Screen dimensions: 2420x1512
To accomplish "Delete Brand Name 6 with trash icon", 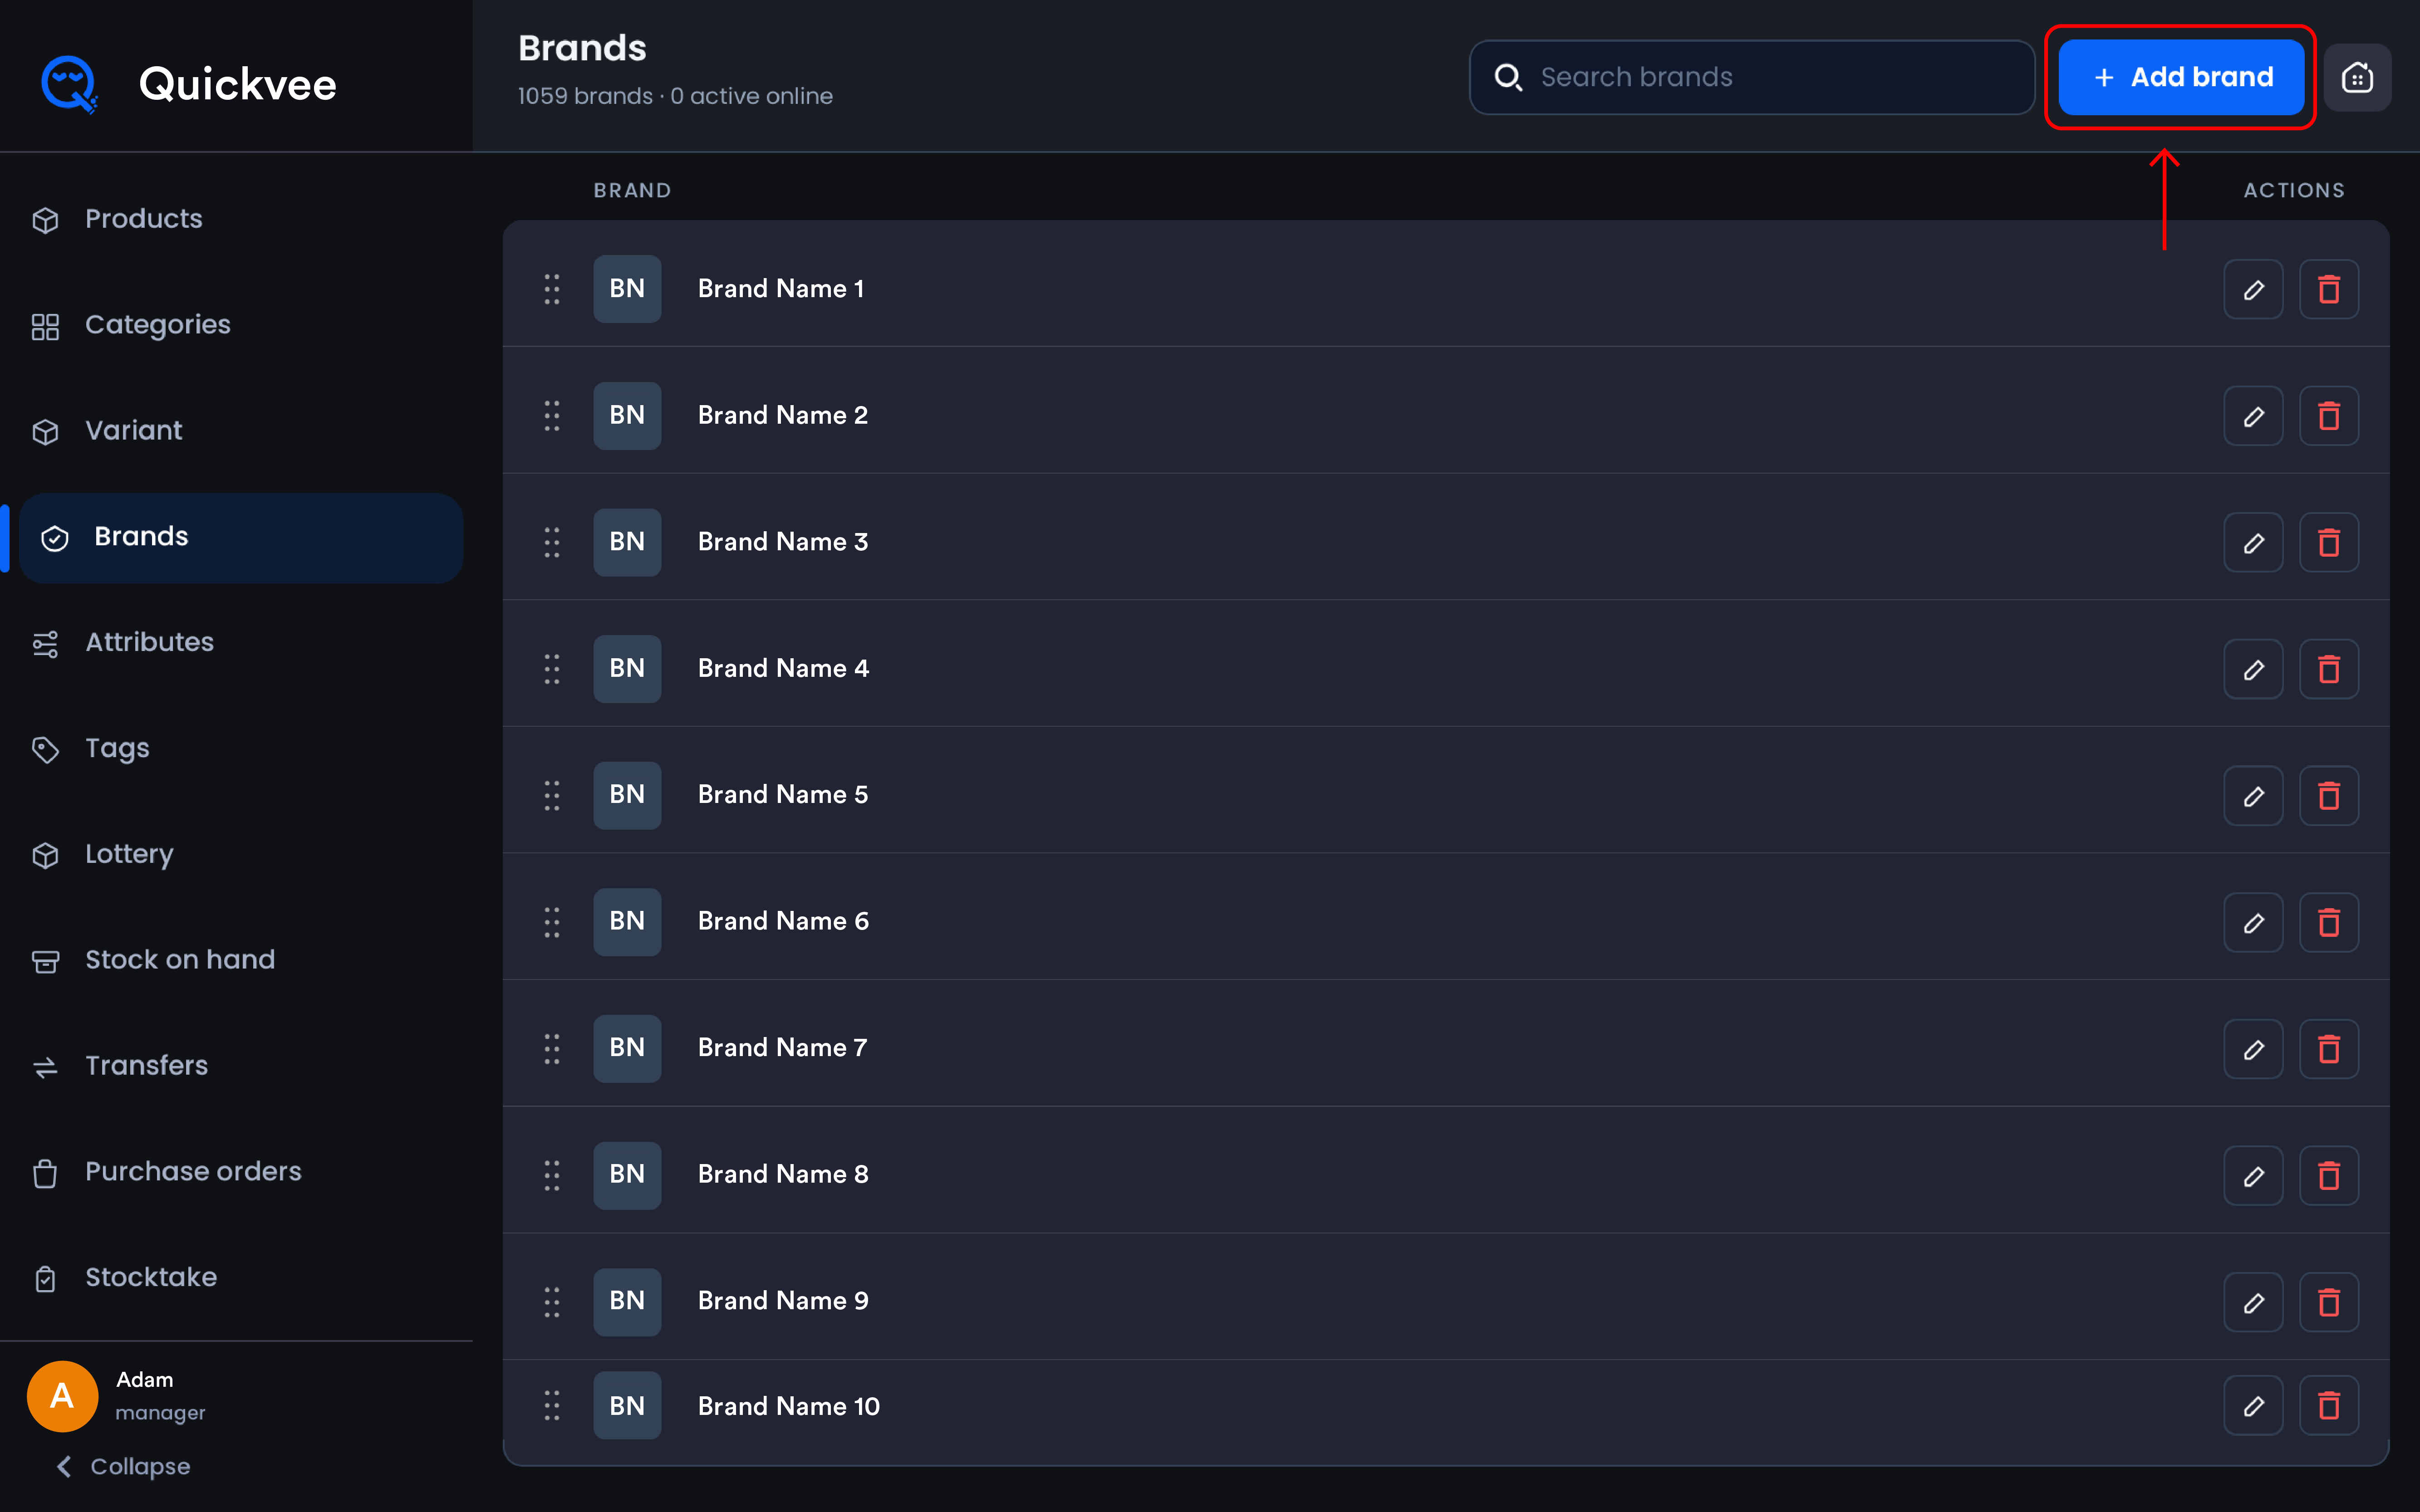I will click(2329, 922).
